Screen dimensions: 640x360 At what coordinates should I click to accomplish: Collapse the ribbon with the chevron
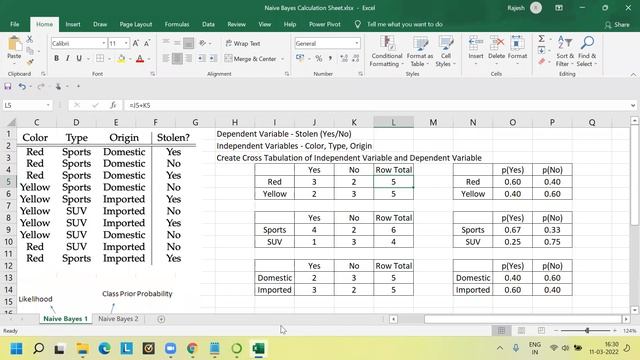(x=633, y=74)
